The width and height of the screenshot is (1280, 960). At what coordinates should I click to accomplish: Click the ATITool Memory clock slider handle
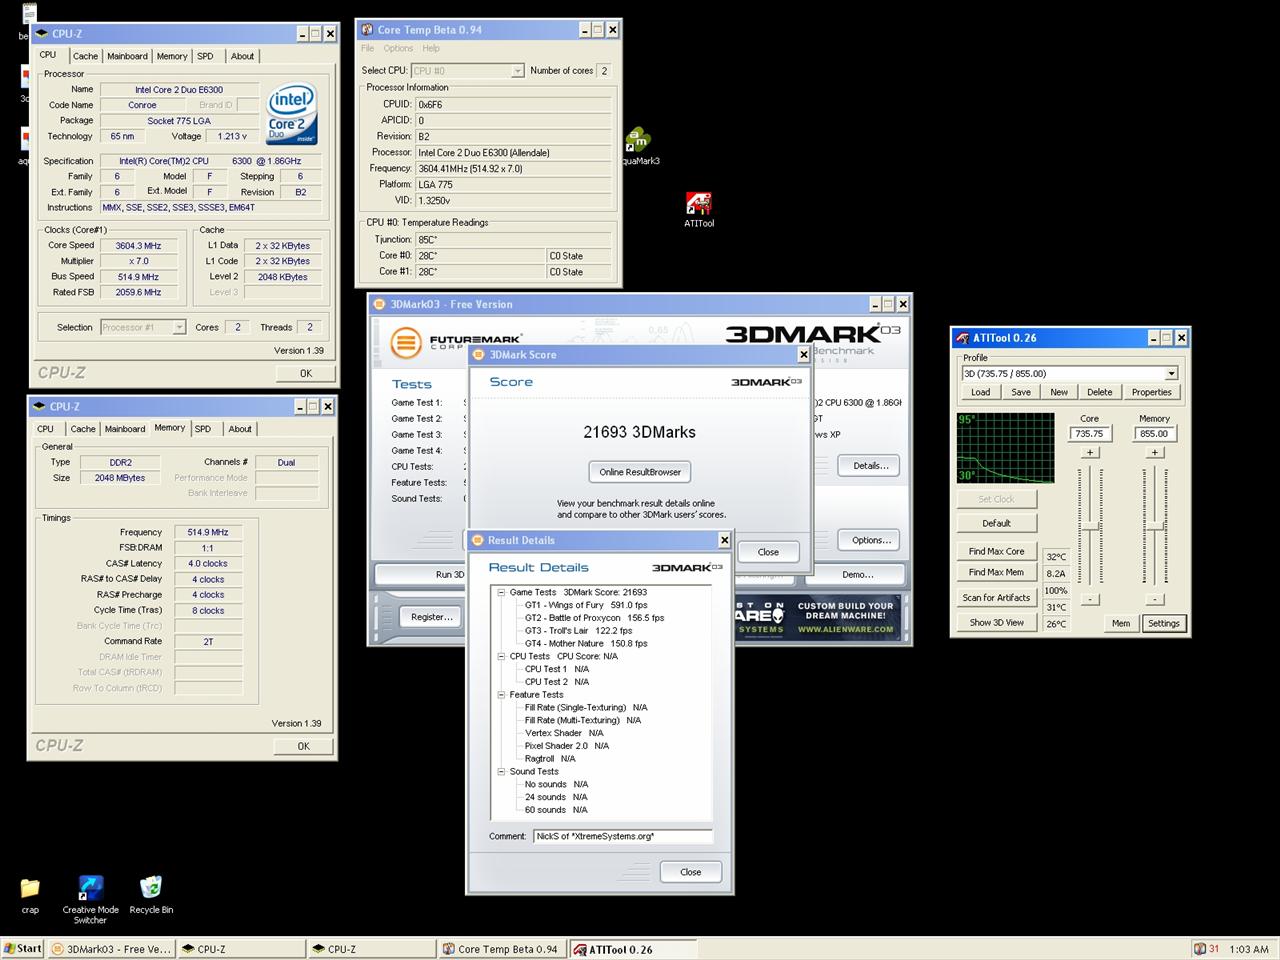tap(1154, 527)
